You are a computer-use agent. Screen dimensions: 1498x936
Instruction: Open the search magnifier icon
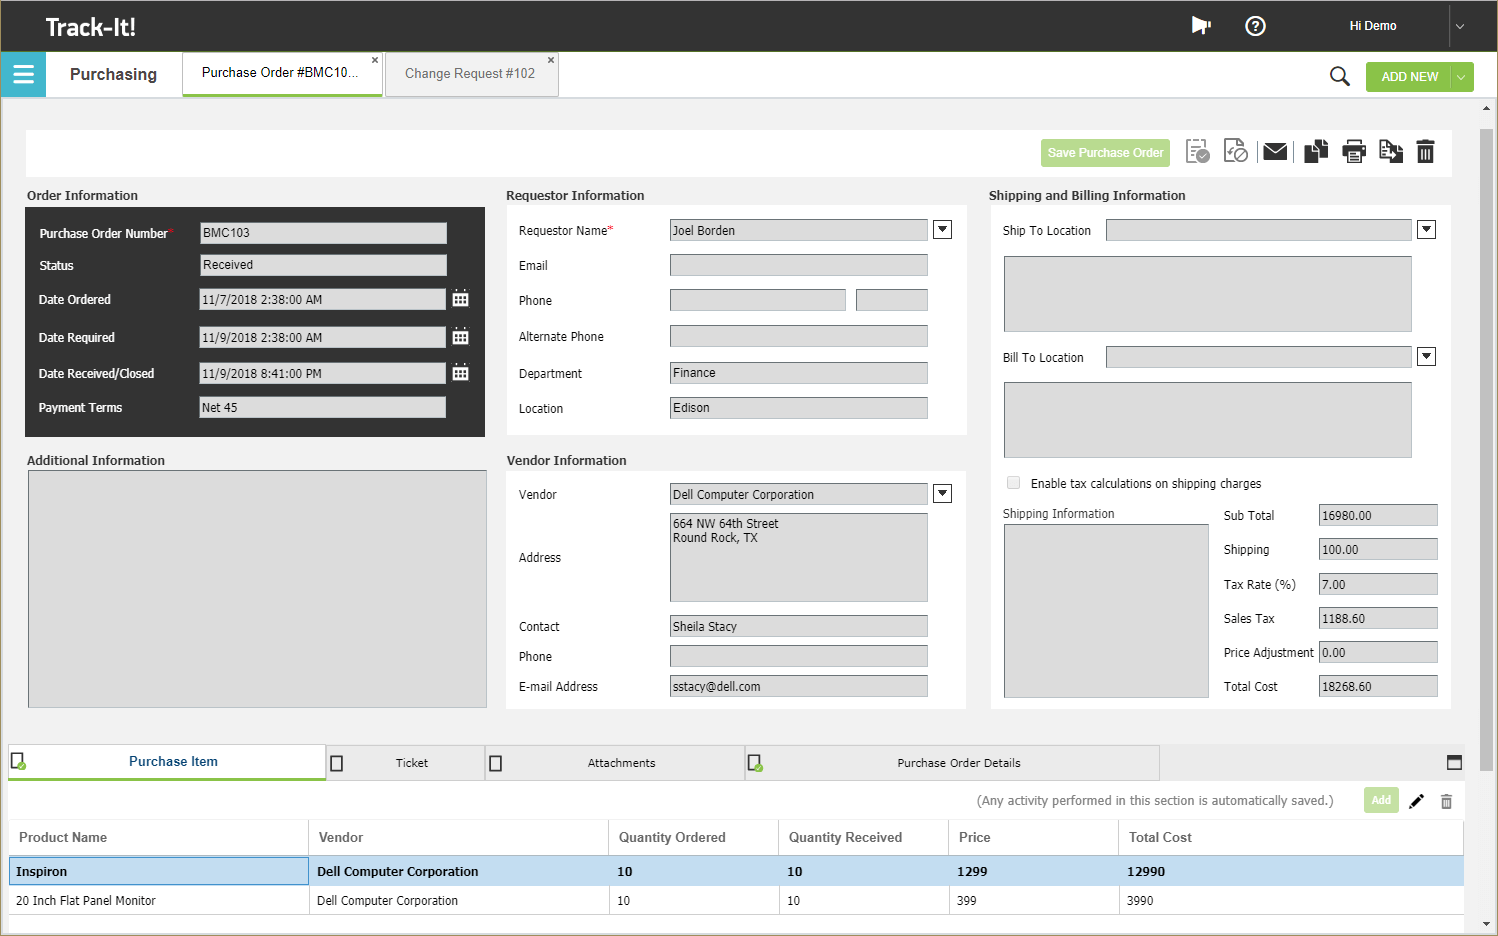click(x=1339, y=75)
